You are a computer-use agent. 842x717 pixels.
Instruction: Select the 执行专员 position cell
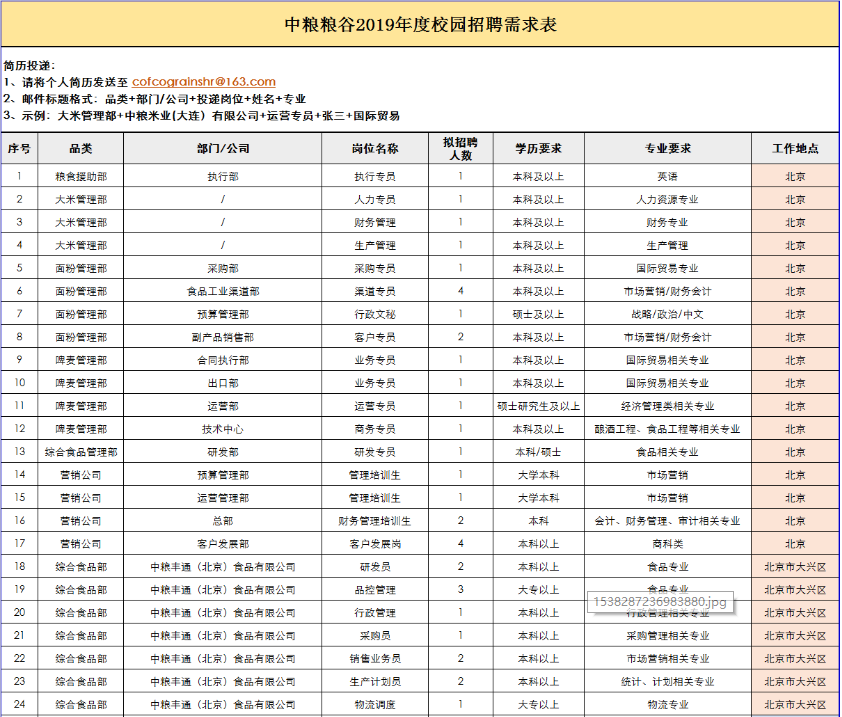point(375,176)
